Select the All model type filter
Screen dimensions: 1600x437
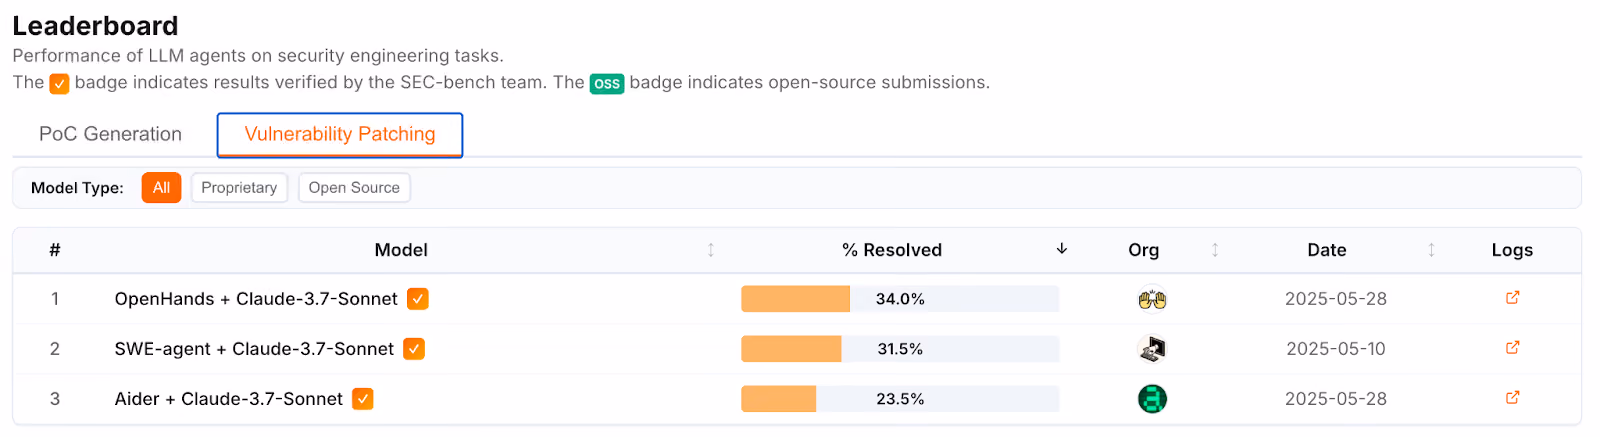161,188
